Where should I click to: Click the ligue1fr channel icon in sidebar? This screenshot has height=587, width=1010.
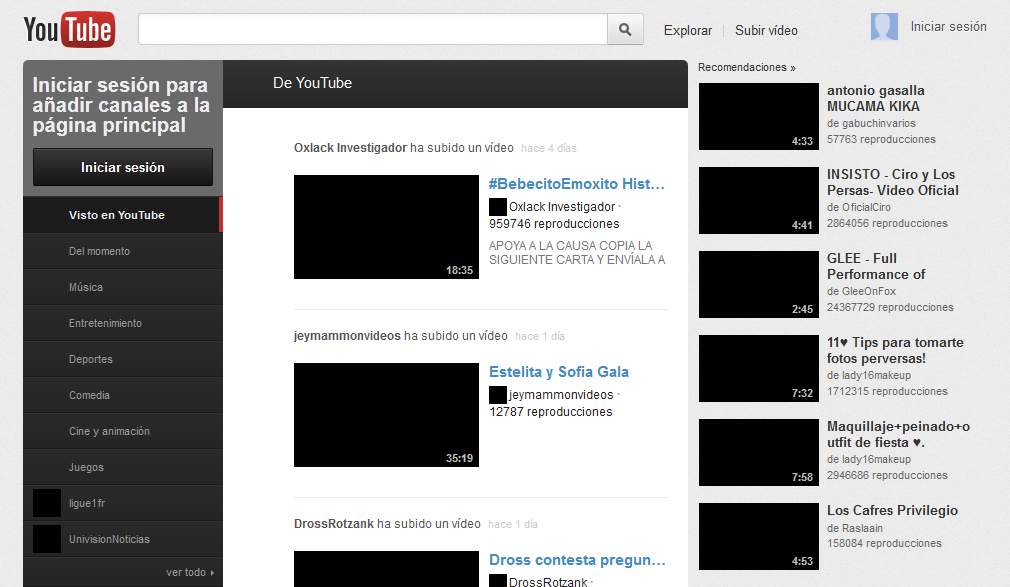(47, 503)
